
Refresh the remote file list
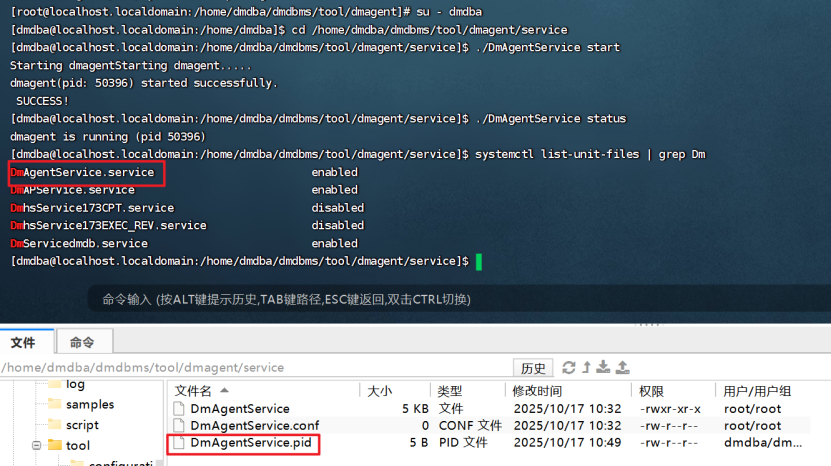pos(569,367)
